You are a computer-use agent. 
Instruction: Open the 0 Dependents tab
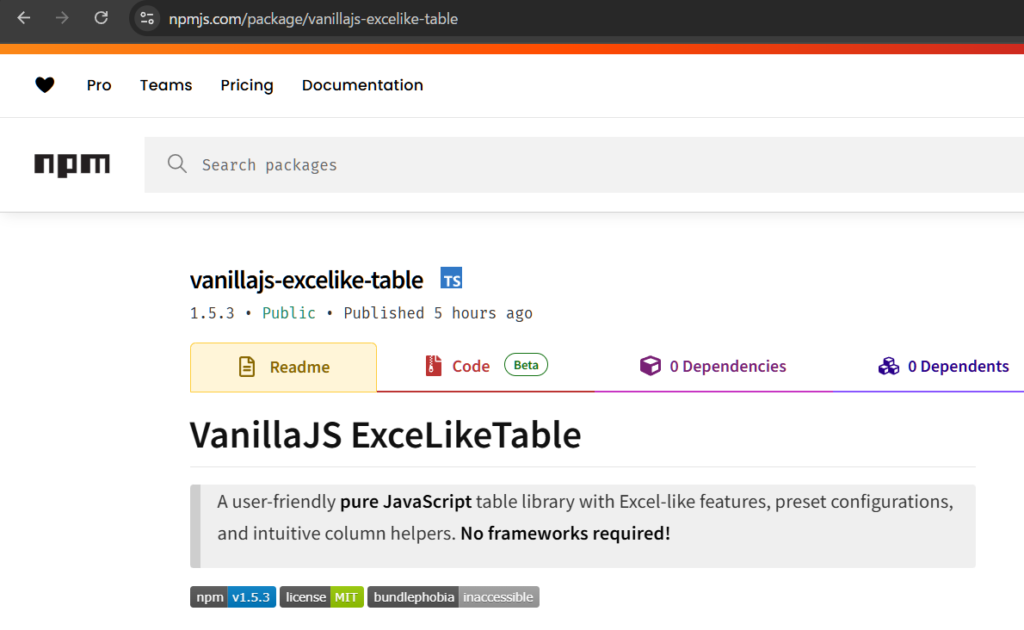tap(944, 366)
